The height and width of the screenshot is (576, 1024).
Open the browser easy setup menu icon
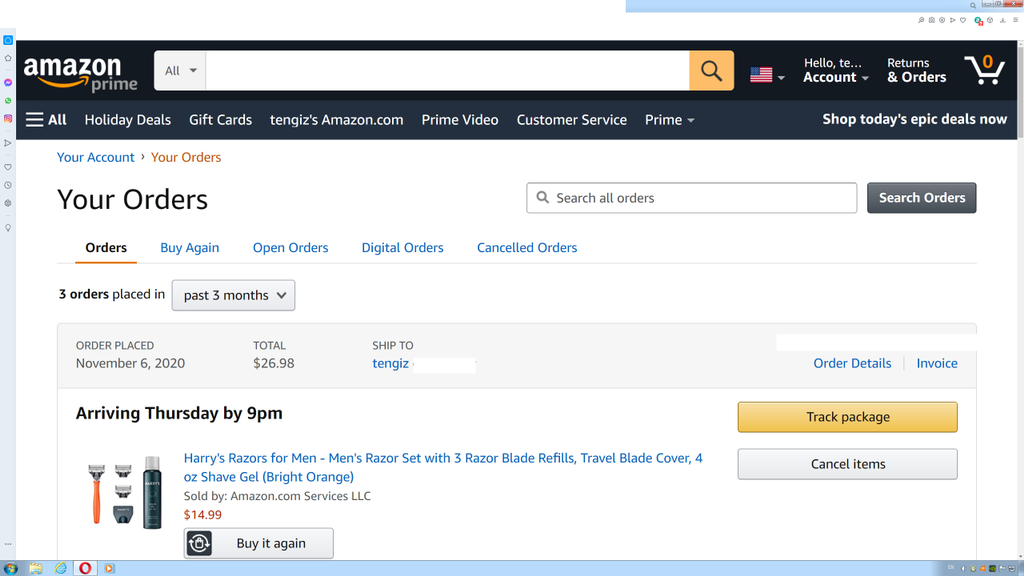[x=1016, y=20]
